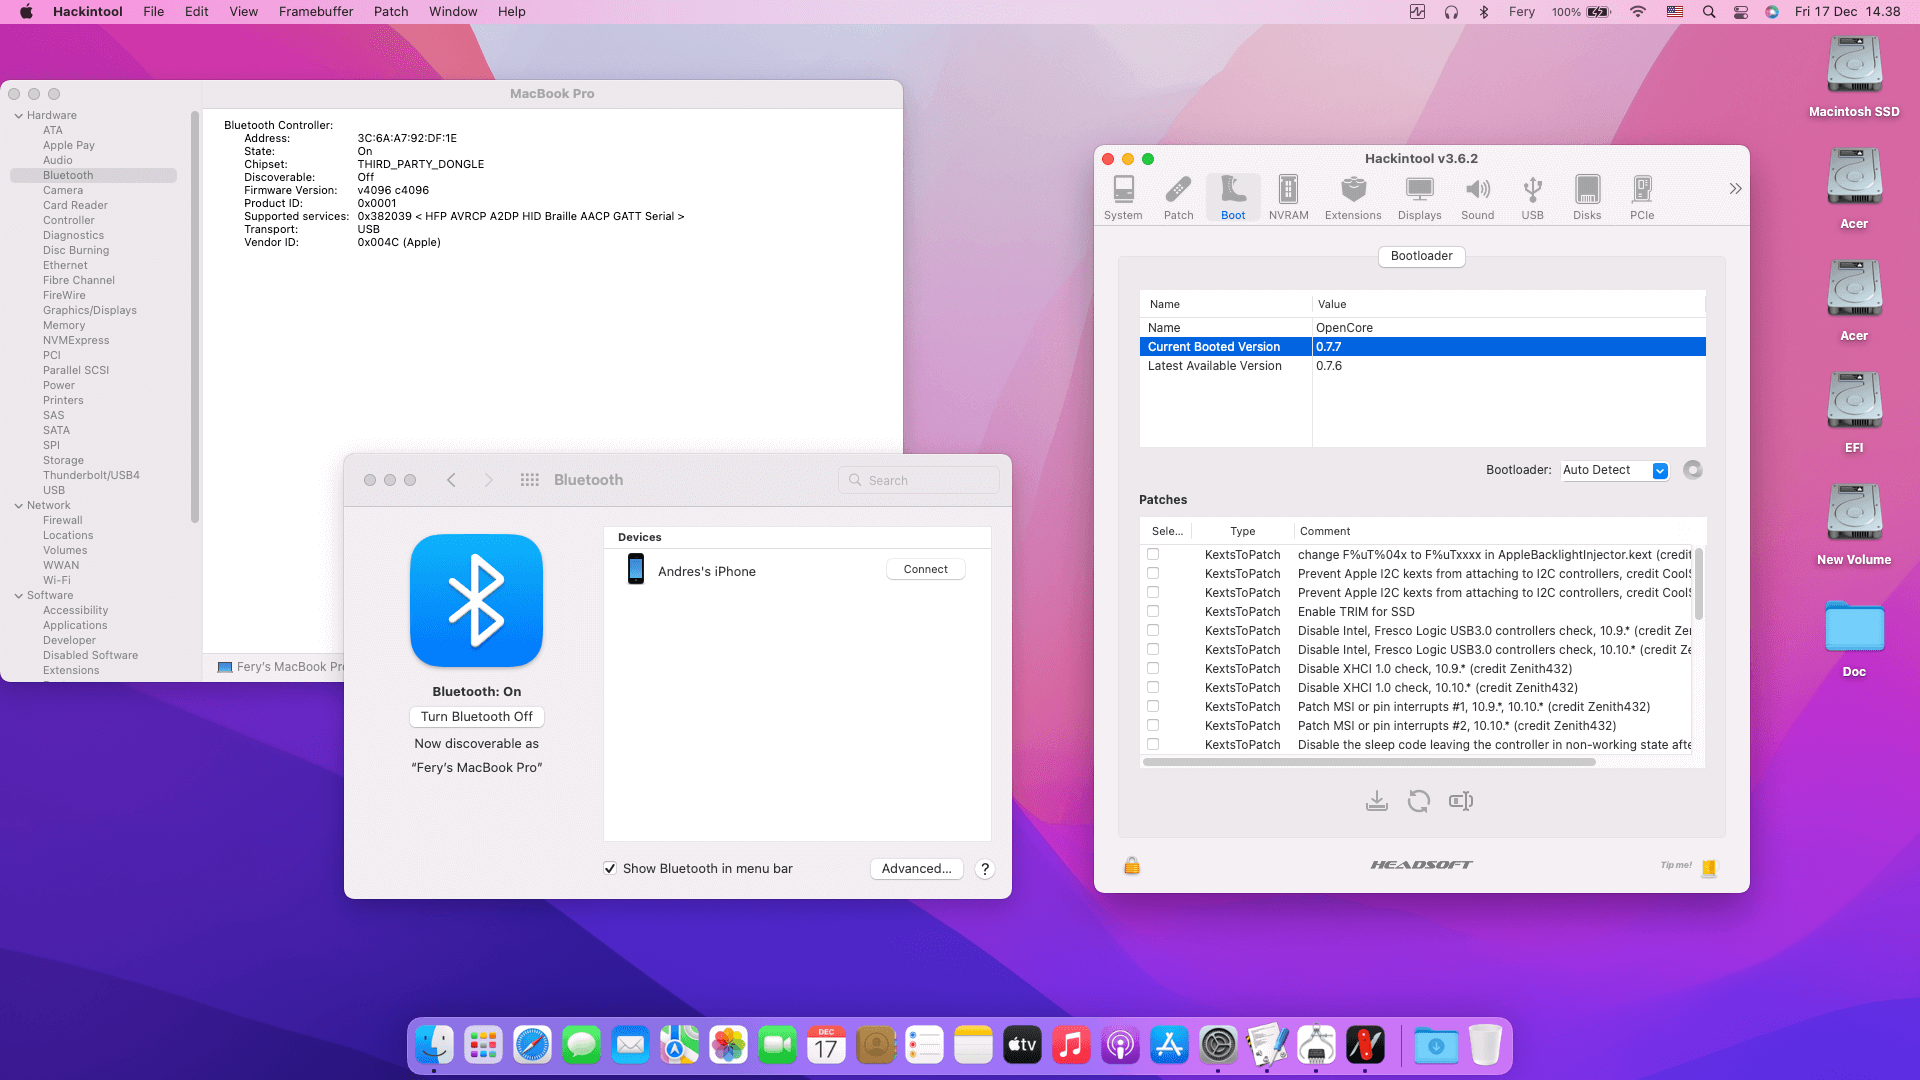Screen dimensions: 1920x1080
Task: Check Disable XHCI 1.0 check 10.10 checkbox
Action: 1153,687
